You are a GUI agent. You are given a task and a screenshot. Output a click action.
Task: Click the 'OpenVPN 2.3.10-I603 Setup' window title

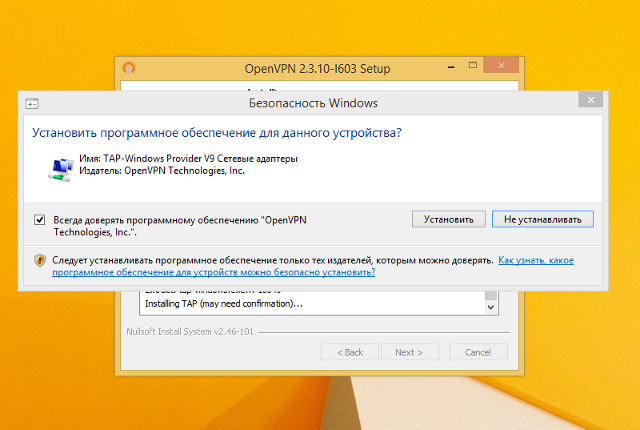pyautogui.click(x=317, y=69)
